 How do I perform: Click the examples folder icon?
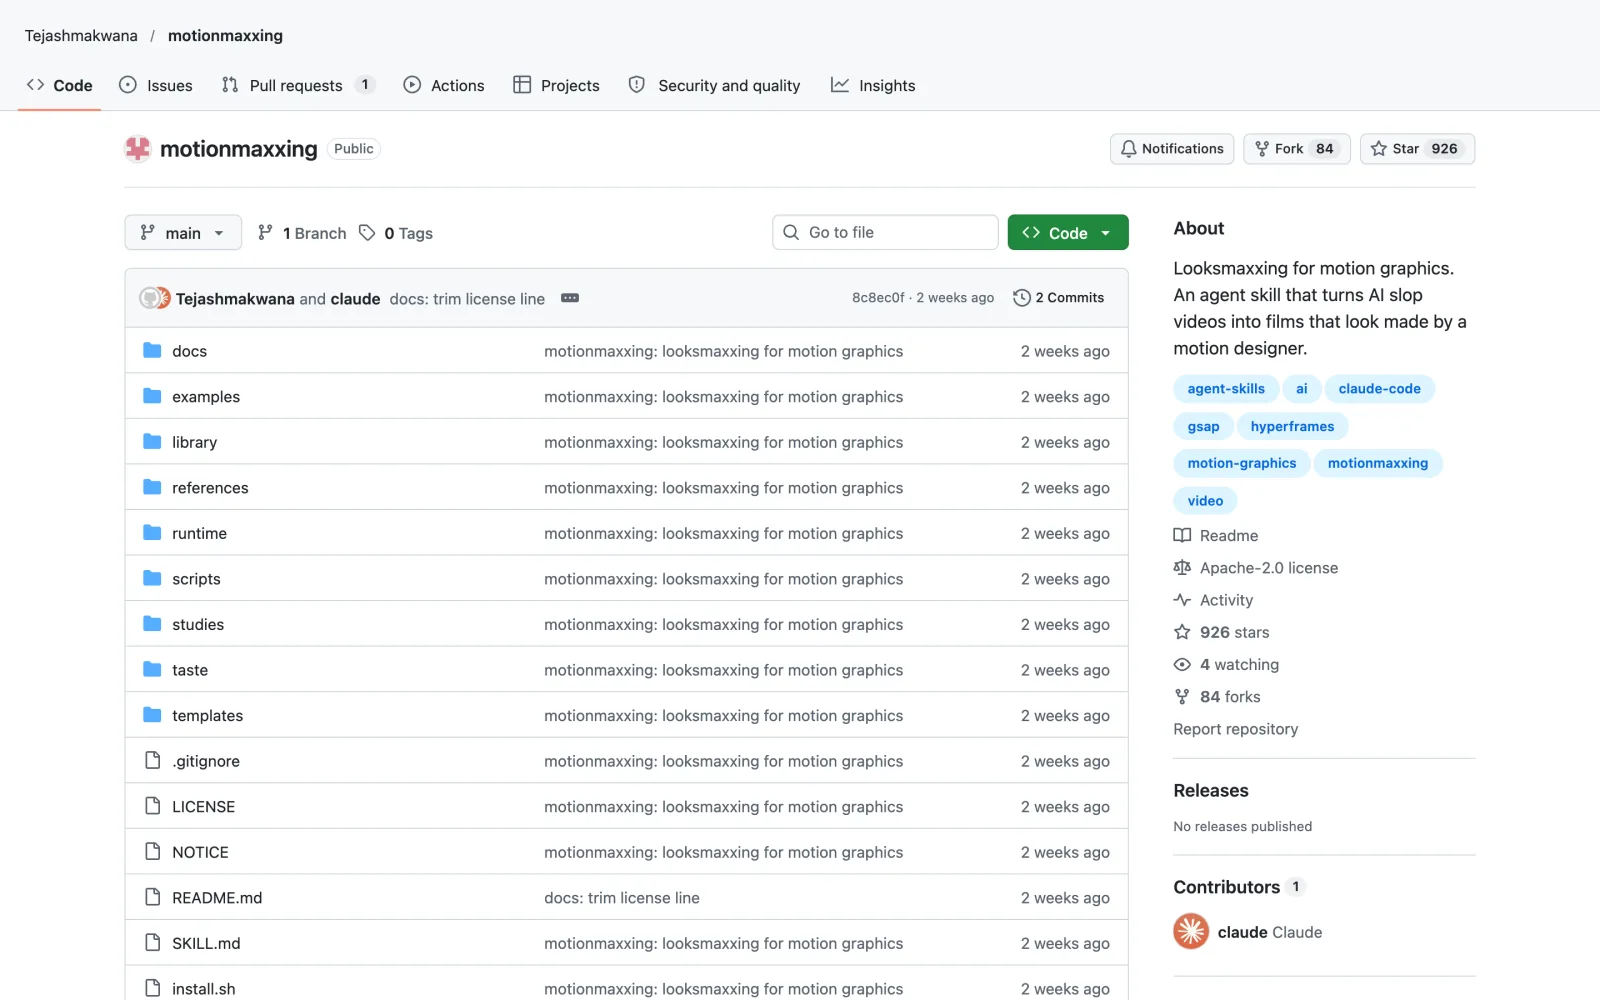point(152,396)
